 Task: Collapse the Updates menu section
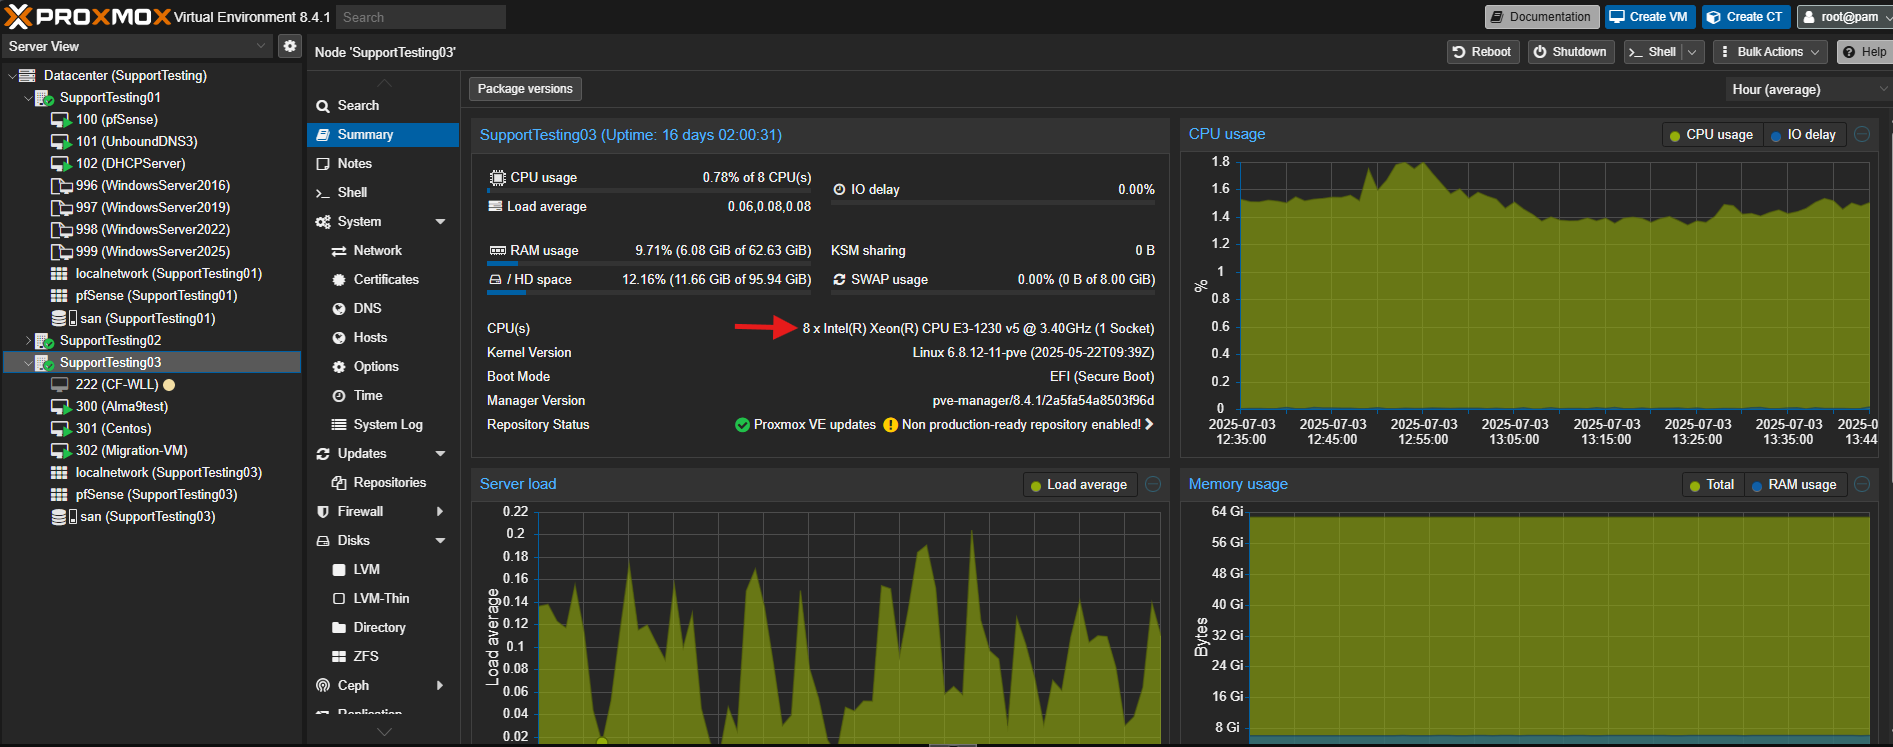pyautogui.click(x=440, y=453)
